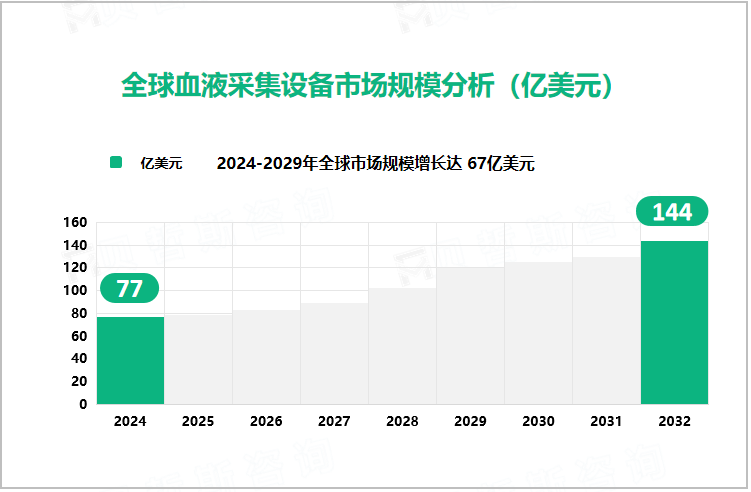Click the x-axis label 2027
The width and height of the screenshot is (751, 492).
point(334,421)
